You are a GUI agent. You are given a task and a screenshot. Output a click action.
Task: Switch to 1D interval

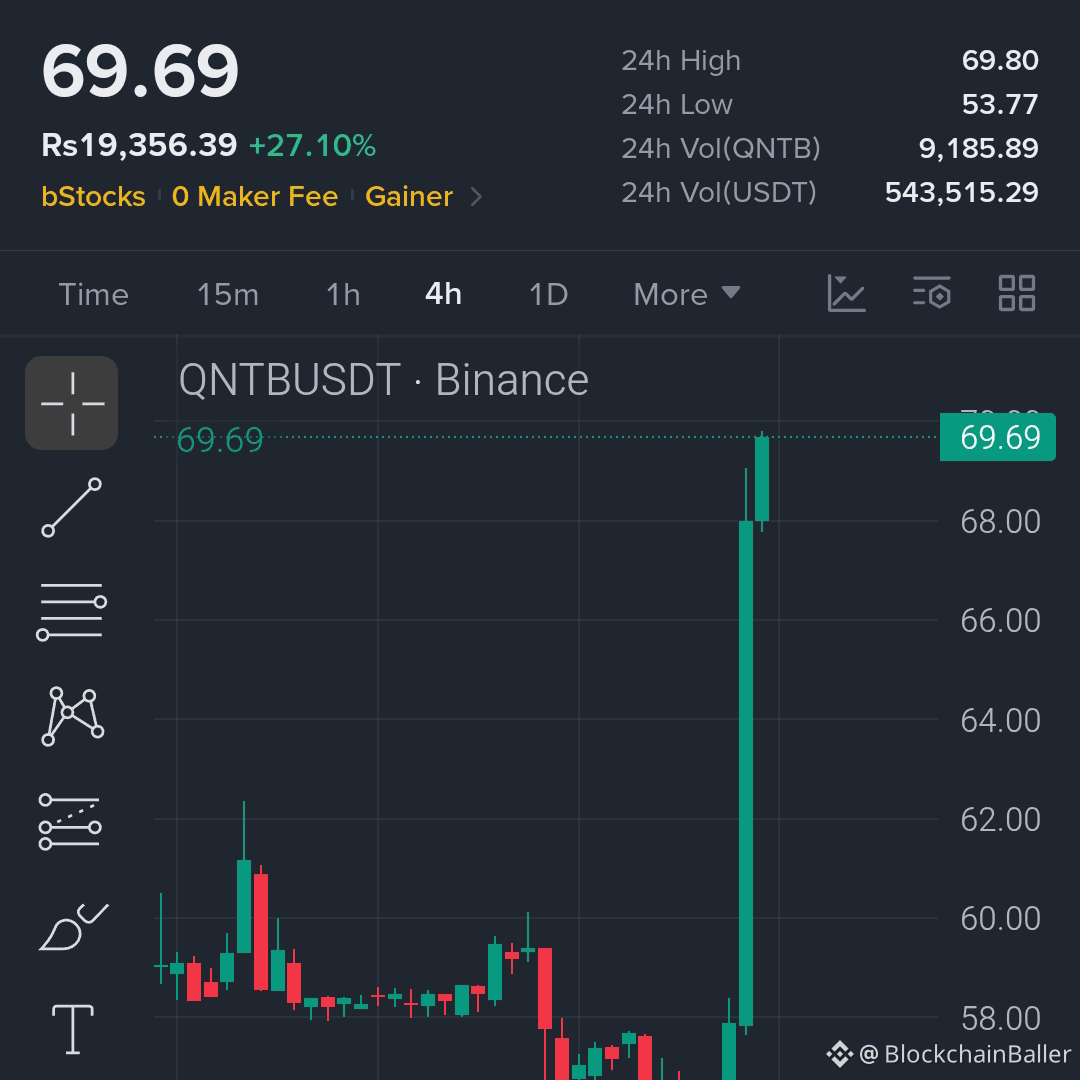click(x=548, y=295)
